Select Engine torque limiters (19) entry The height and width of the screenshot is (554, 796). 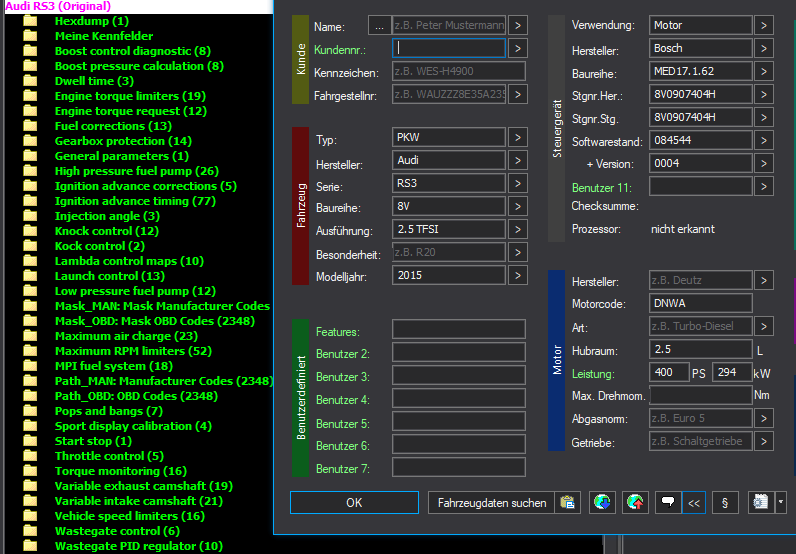[x=130, y=96]
